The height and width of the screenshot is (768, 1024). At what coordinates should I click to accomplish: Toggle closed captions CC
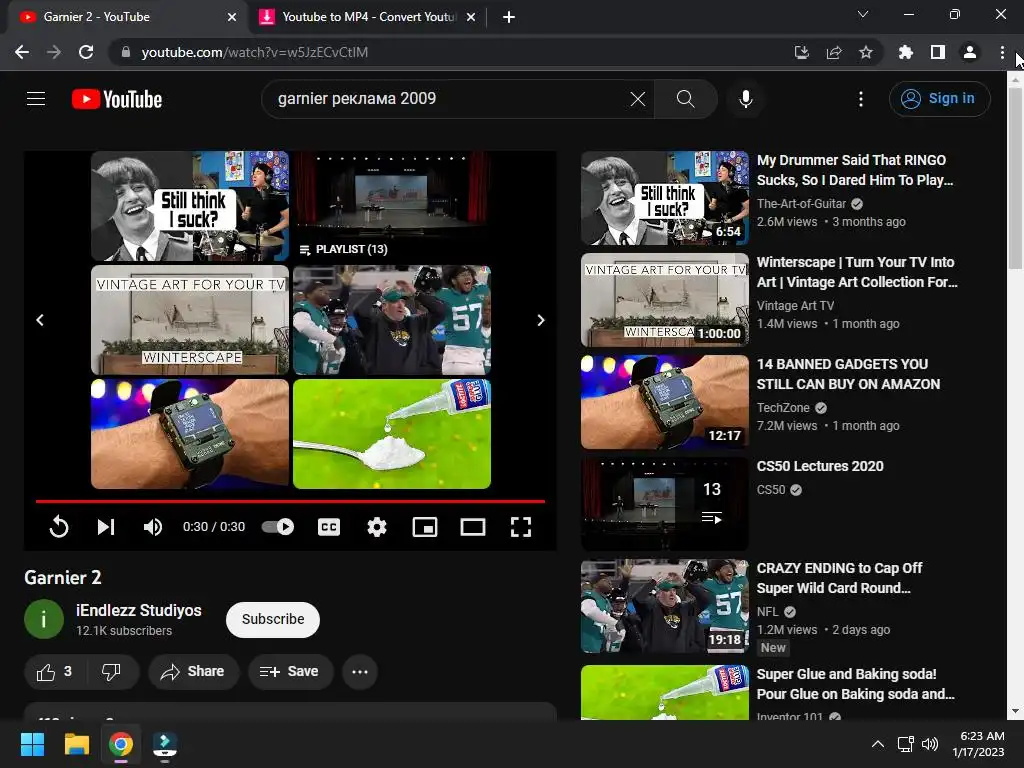(x=328, y=526)
